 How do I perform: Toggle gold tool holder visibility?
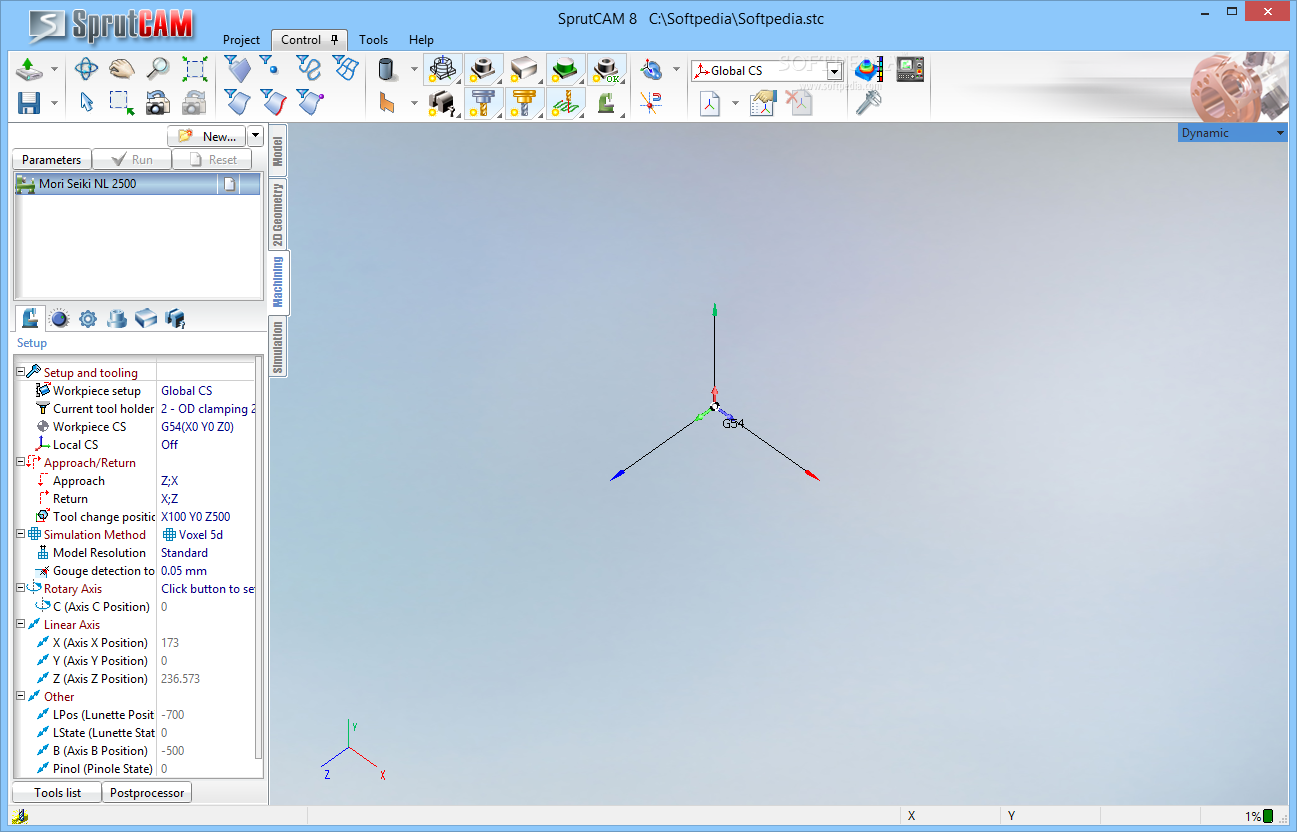coord(525,102)
